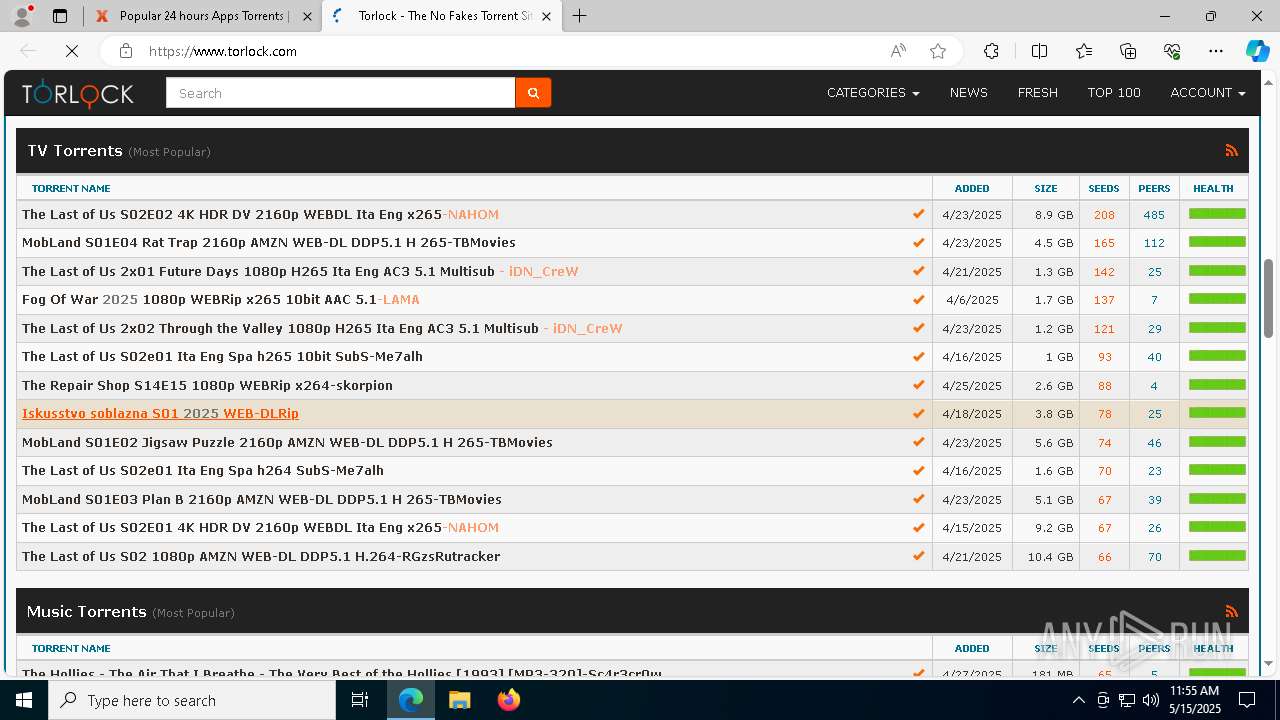Click the page vertical scrollbar thumb
1280x720 pixels.
pos(1269,298)
